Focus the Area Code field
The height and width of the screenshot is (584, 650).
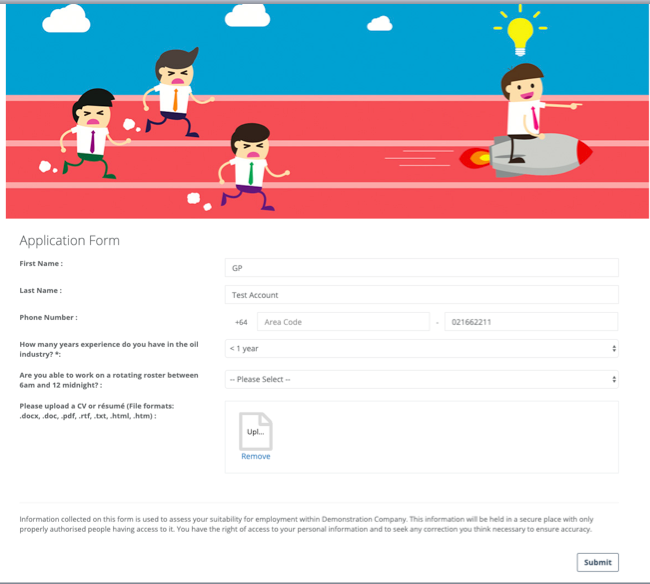click(343, 322)
